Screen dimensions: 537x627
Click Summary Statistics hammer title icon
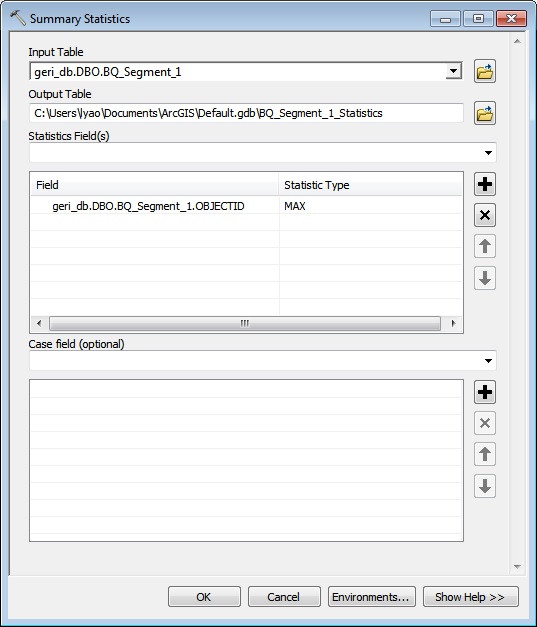pos(18,18)
